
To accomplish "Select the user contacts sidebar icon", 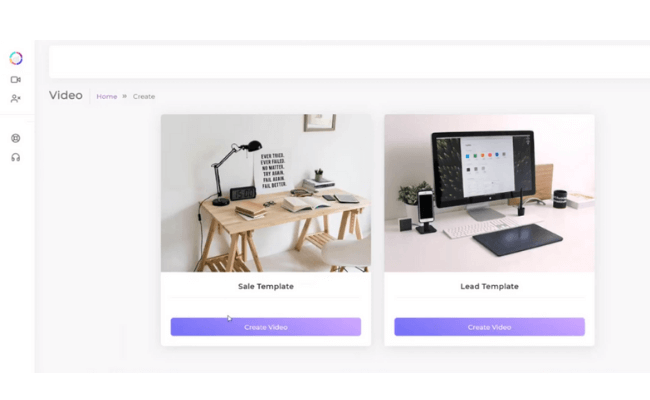I will pos(16,98).
